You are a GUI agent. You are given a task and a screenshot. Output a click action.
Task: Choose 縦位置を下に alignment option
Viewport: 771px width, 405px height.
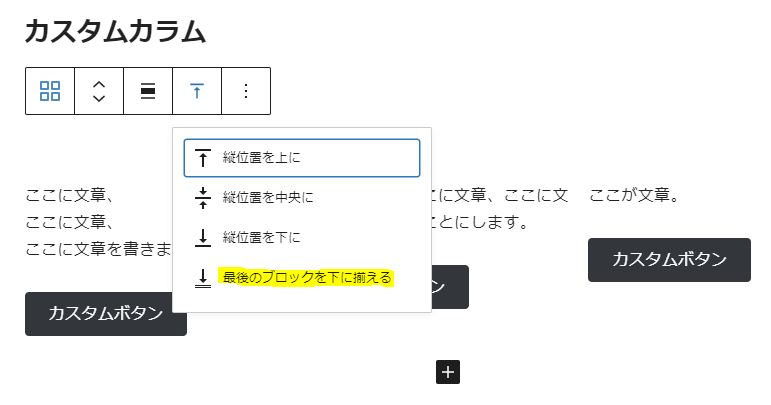[302, 237]
